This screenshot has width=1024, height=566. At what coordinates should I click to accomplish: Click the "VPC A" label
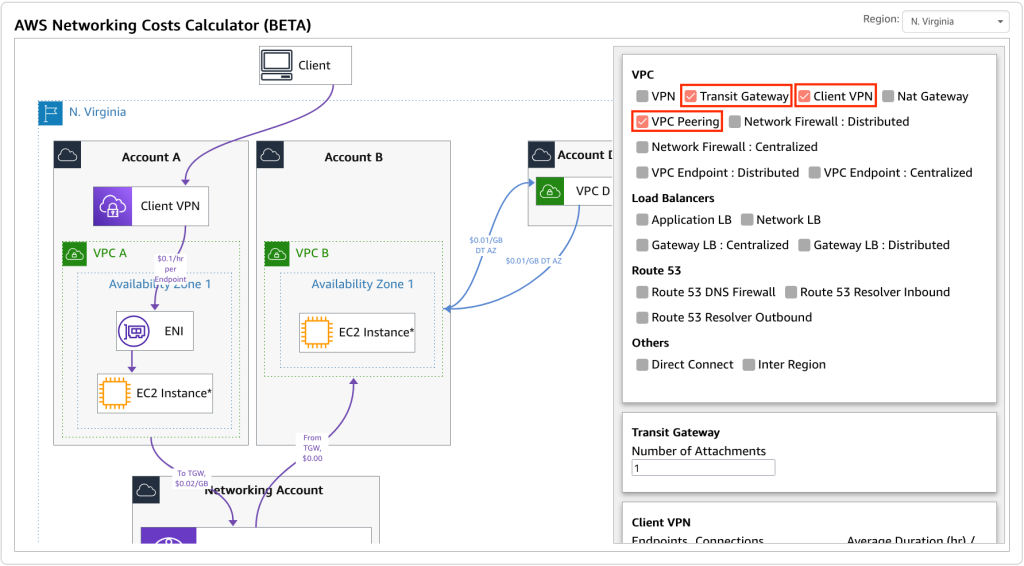click(110, 253)
